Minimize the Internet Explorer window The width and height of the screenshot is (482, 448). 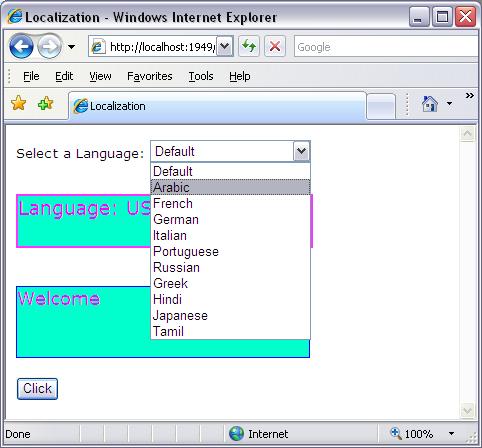pos(419,17)
